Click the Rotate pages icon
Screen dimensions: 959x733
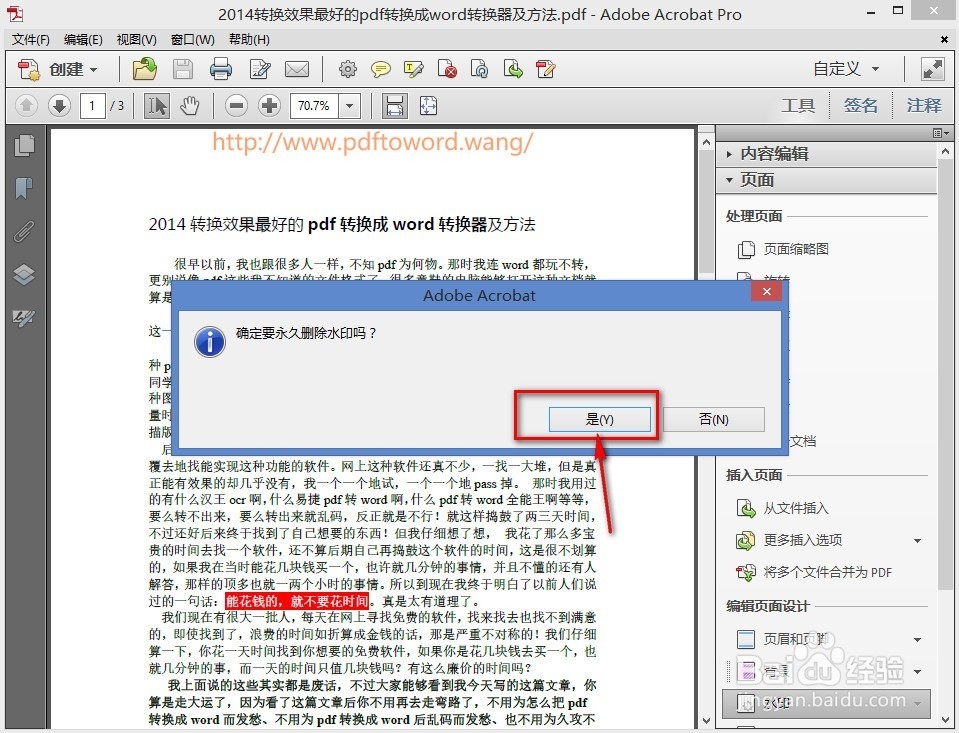(480, 69)
